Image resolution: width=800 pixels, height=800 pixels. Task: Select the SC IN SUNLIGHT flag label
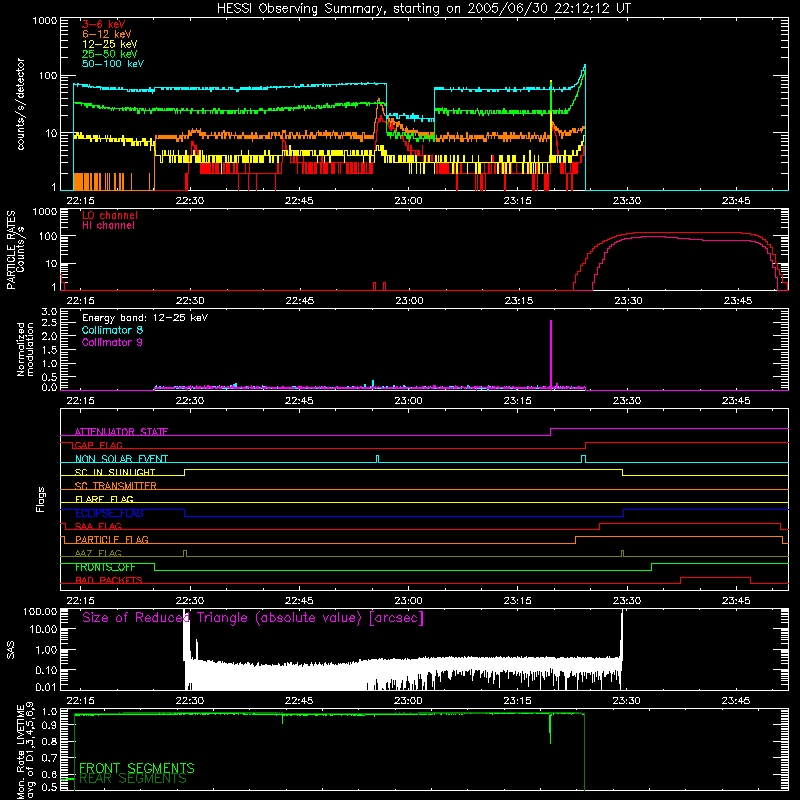(x=115, y=472)
